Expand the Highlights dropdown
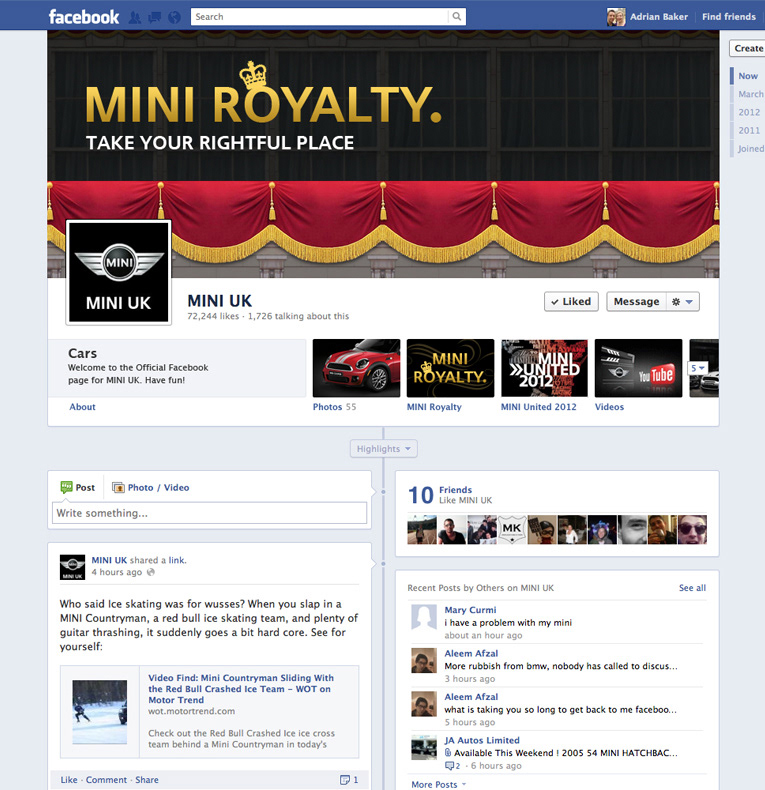Image resolution: width=765 pixels, height=790 pixels. [384, 449]
